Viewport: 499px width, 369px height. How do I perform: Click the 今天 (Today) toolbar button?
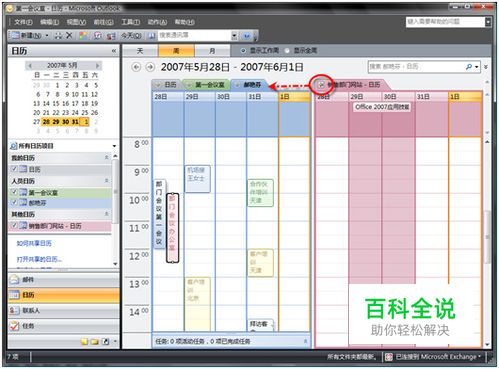click(131, 35)
